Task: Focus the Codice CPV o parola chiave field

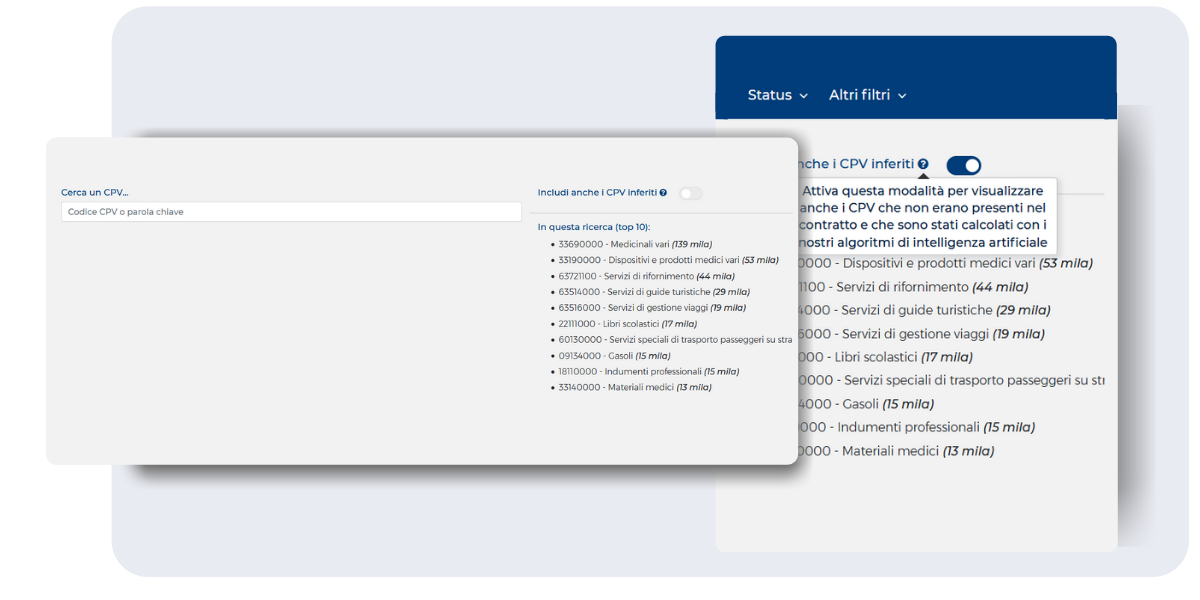Action: pos(291,212)
